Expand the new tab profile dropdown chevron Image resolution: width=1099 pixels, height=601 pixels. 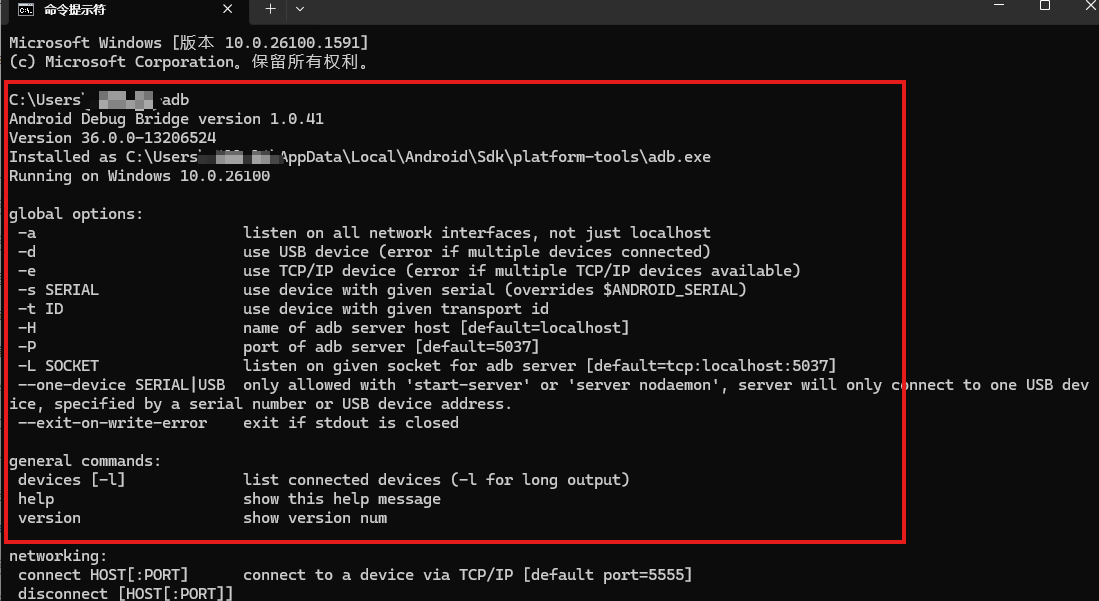point(300,8)
